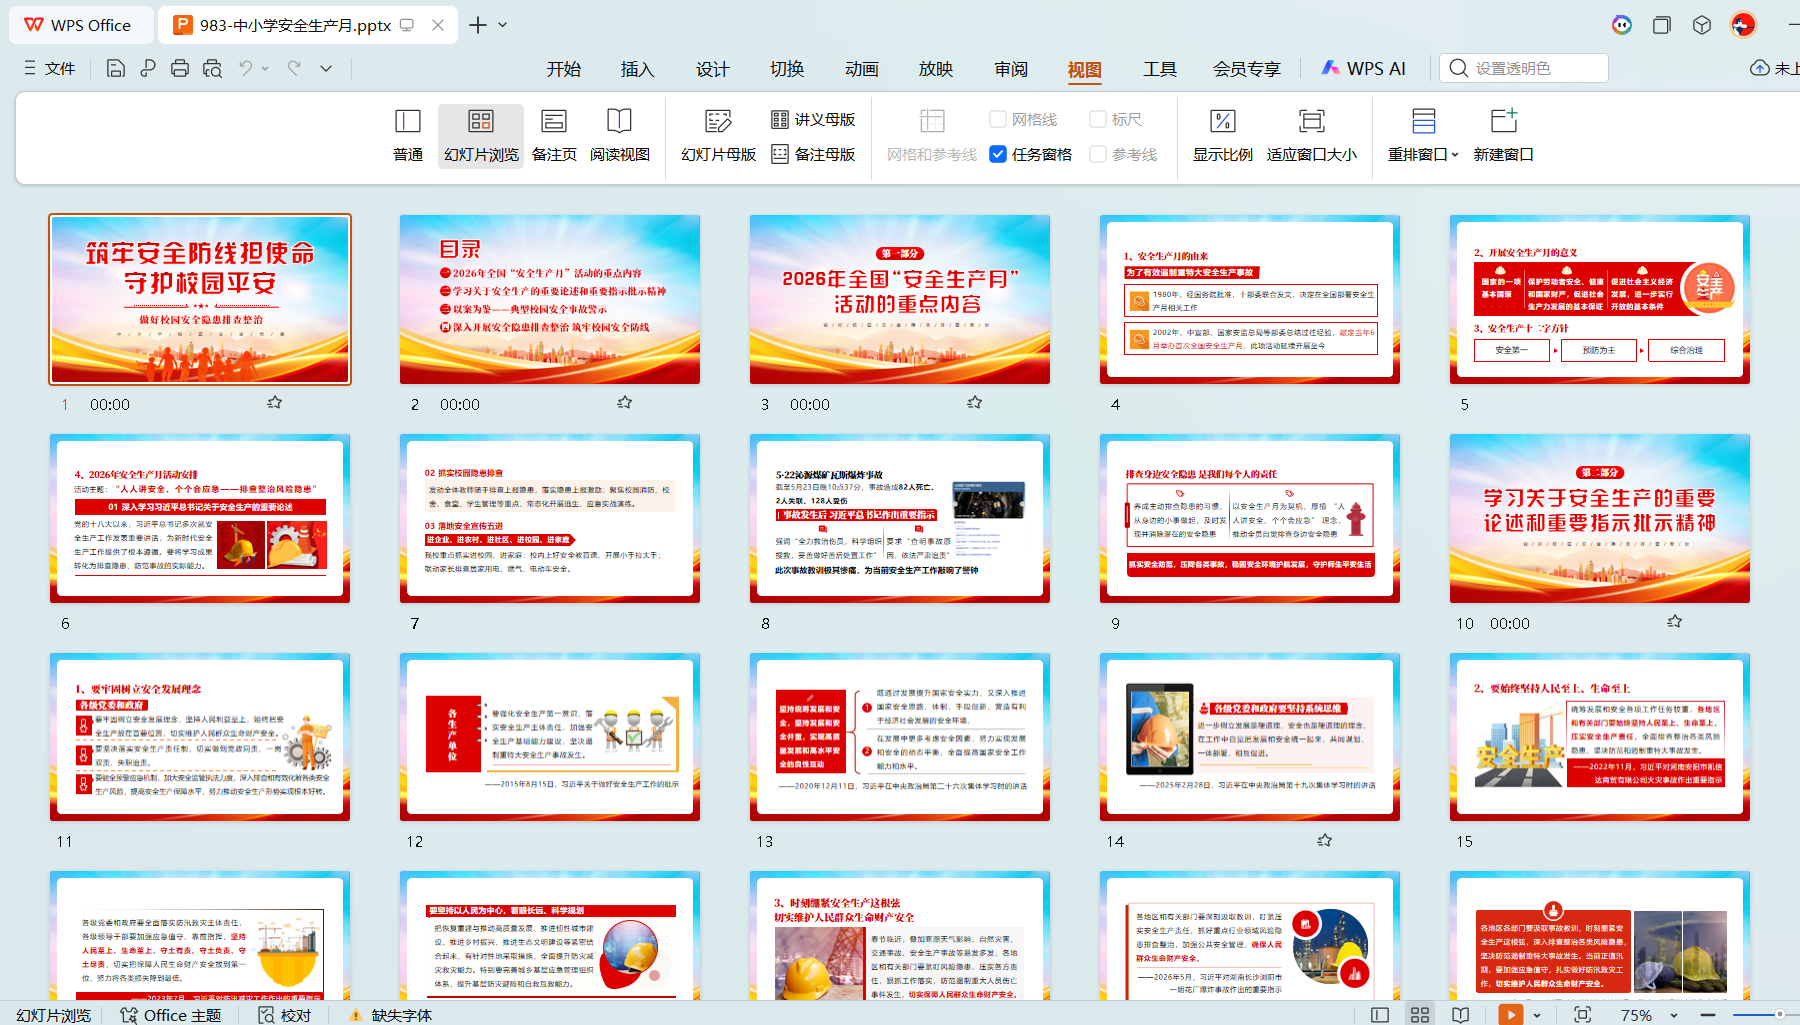
Task: Click star icon under slide 1
Action: coord(274,402)
